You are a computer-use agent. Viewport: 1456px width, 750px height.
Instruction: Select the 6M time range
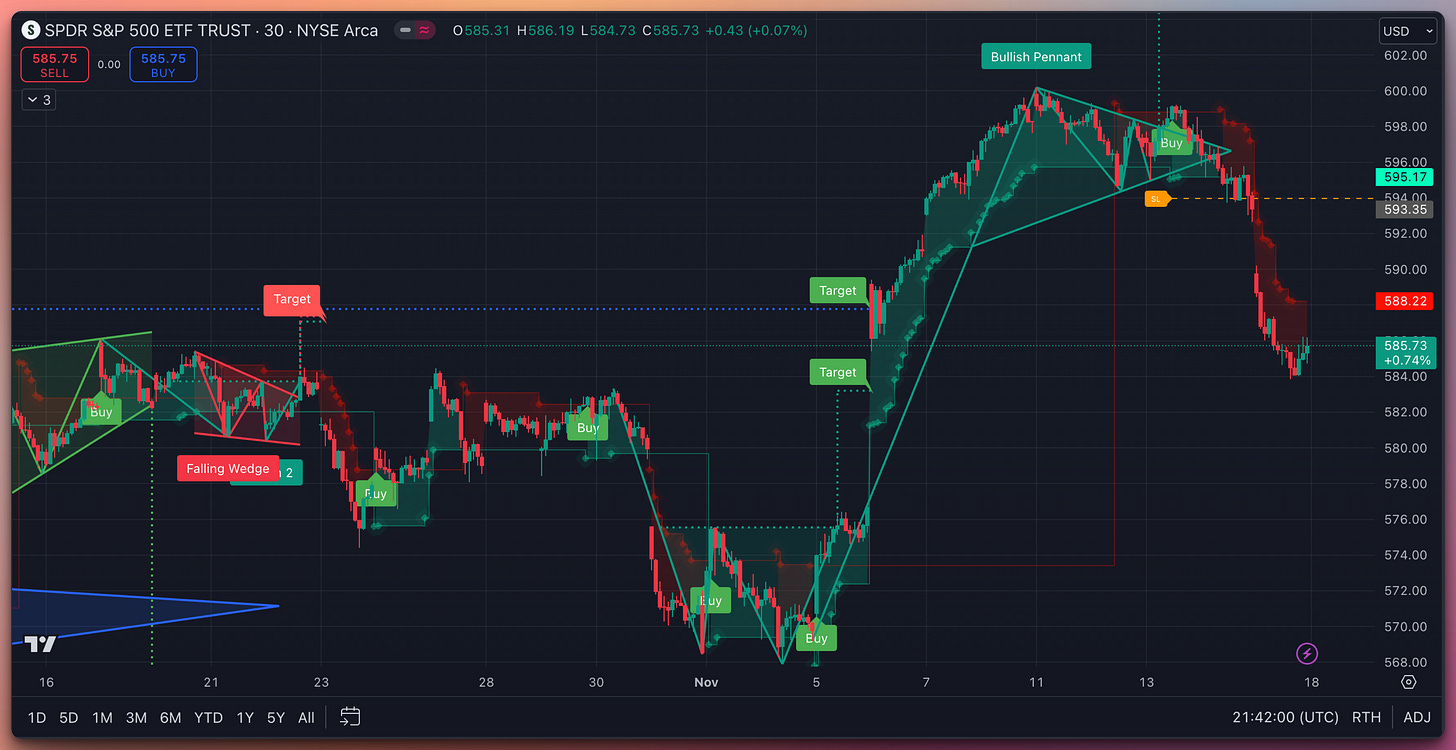(x=170, y=717)
